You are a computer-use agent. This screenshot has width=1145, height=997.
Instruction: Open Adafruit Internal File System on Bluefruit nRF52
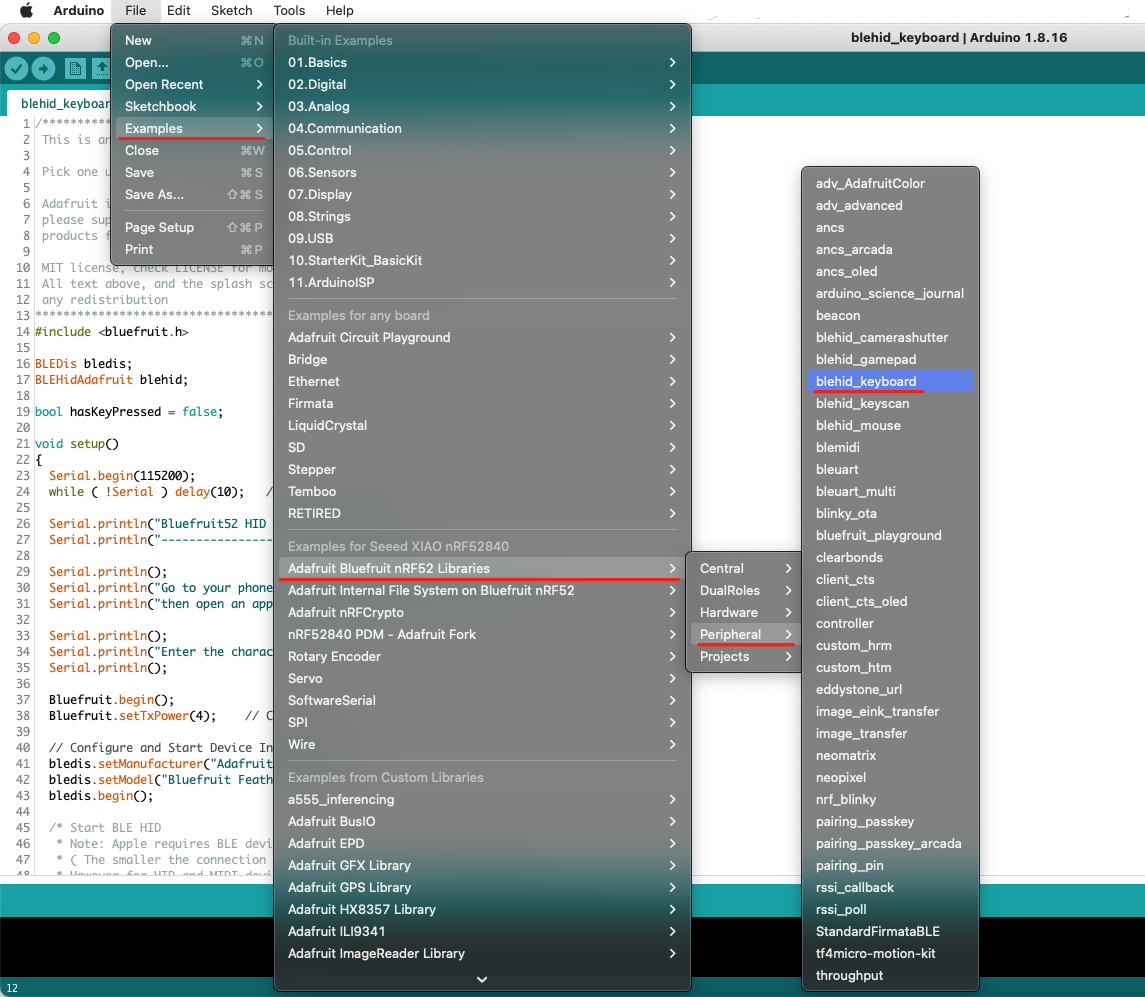coord(482,590)
